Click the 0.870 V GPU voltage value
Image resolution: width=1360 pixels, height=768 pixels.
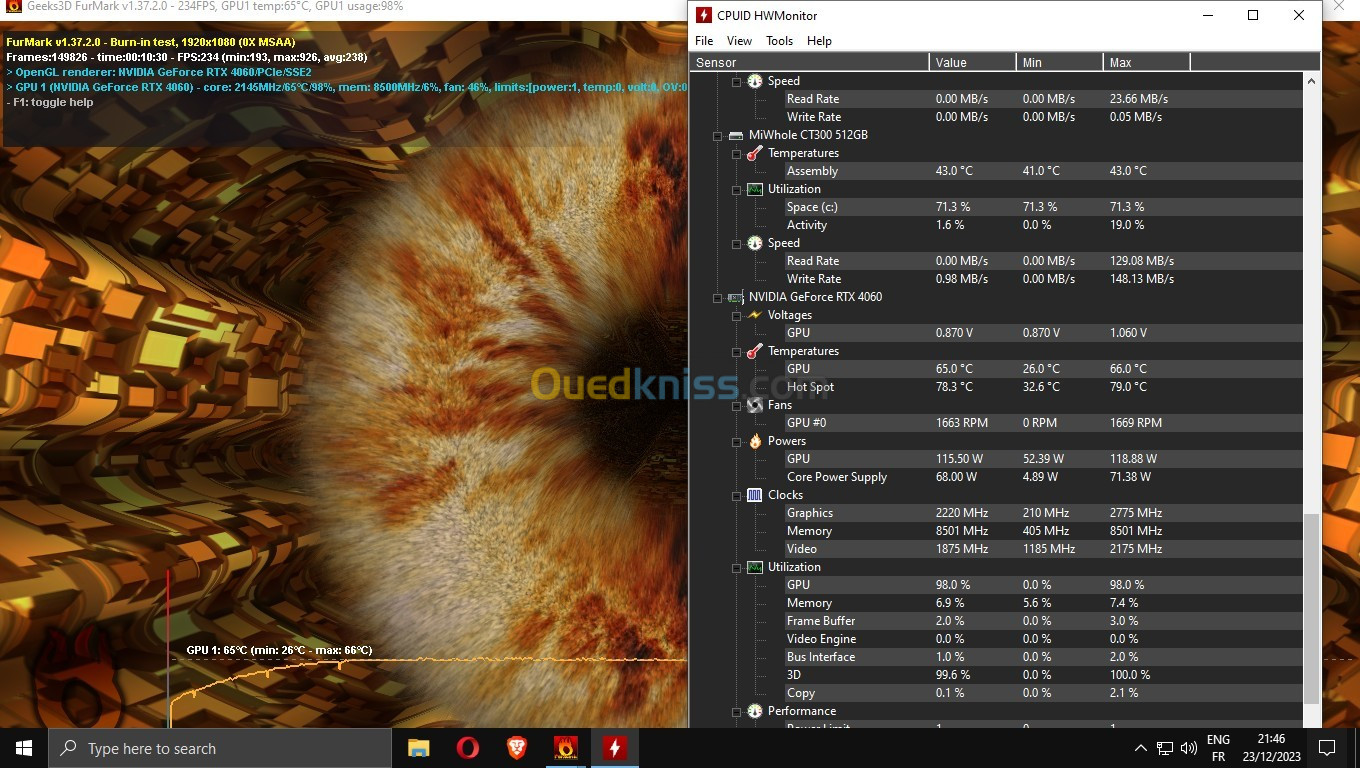pyautogui.click(x=954, y=333)
